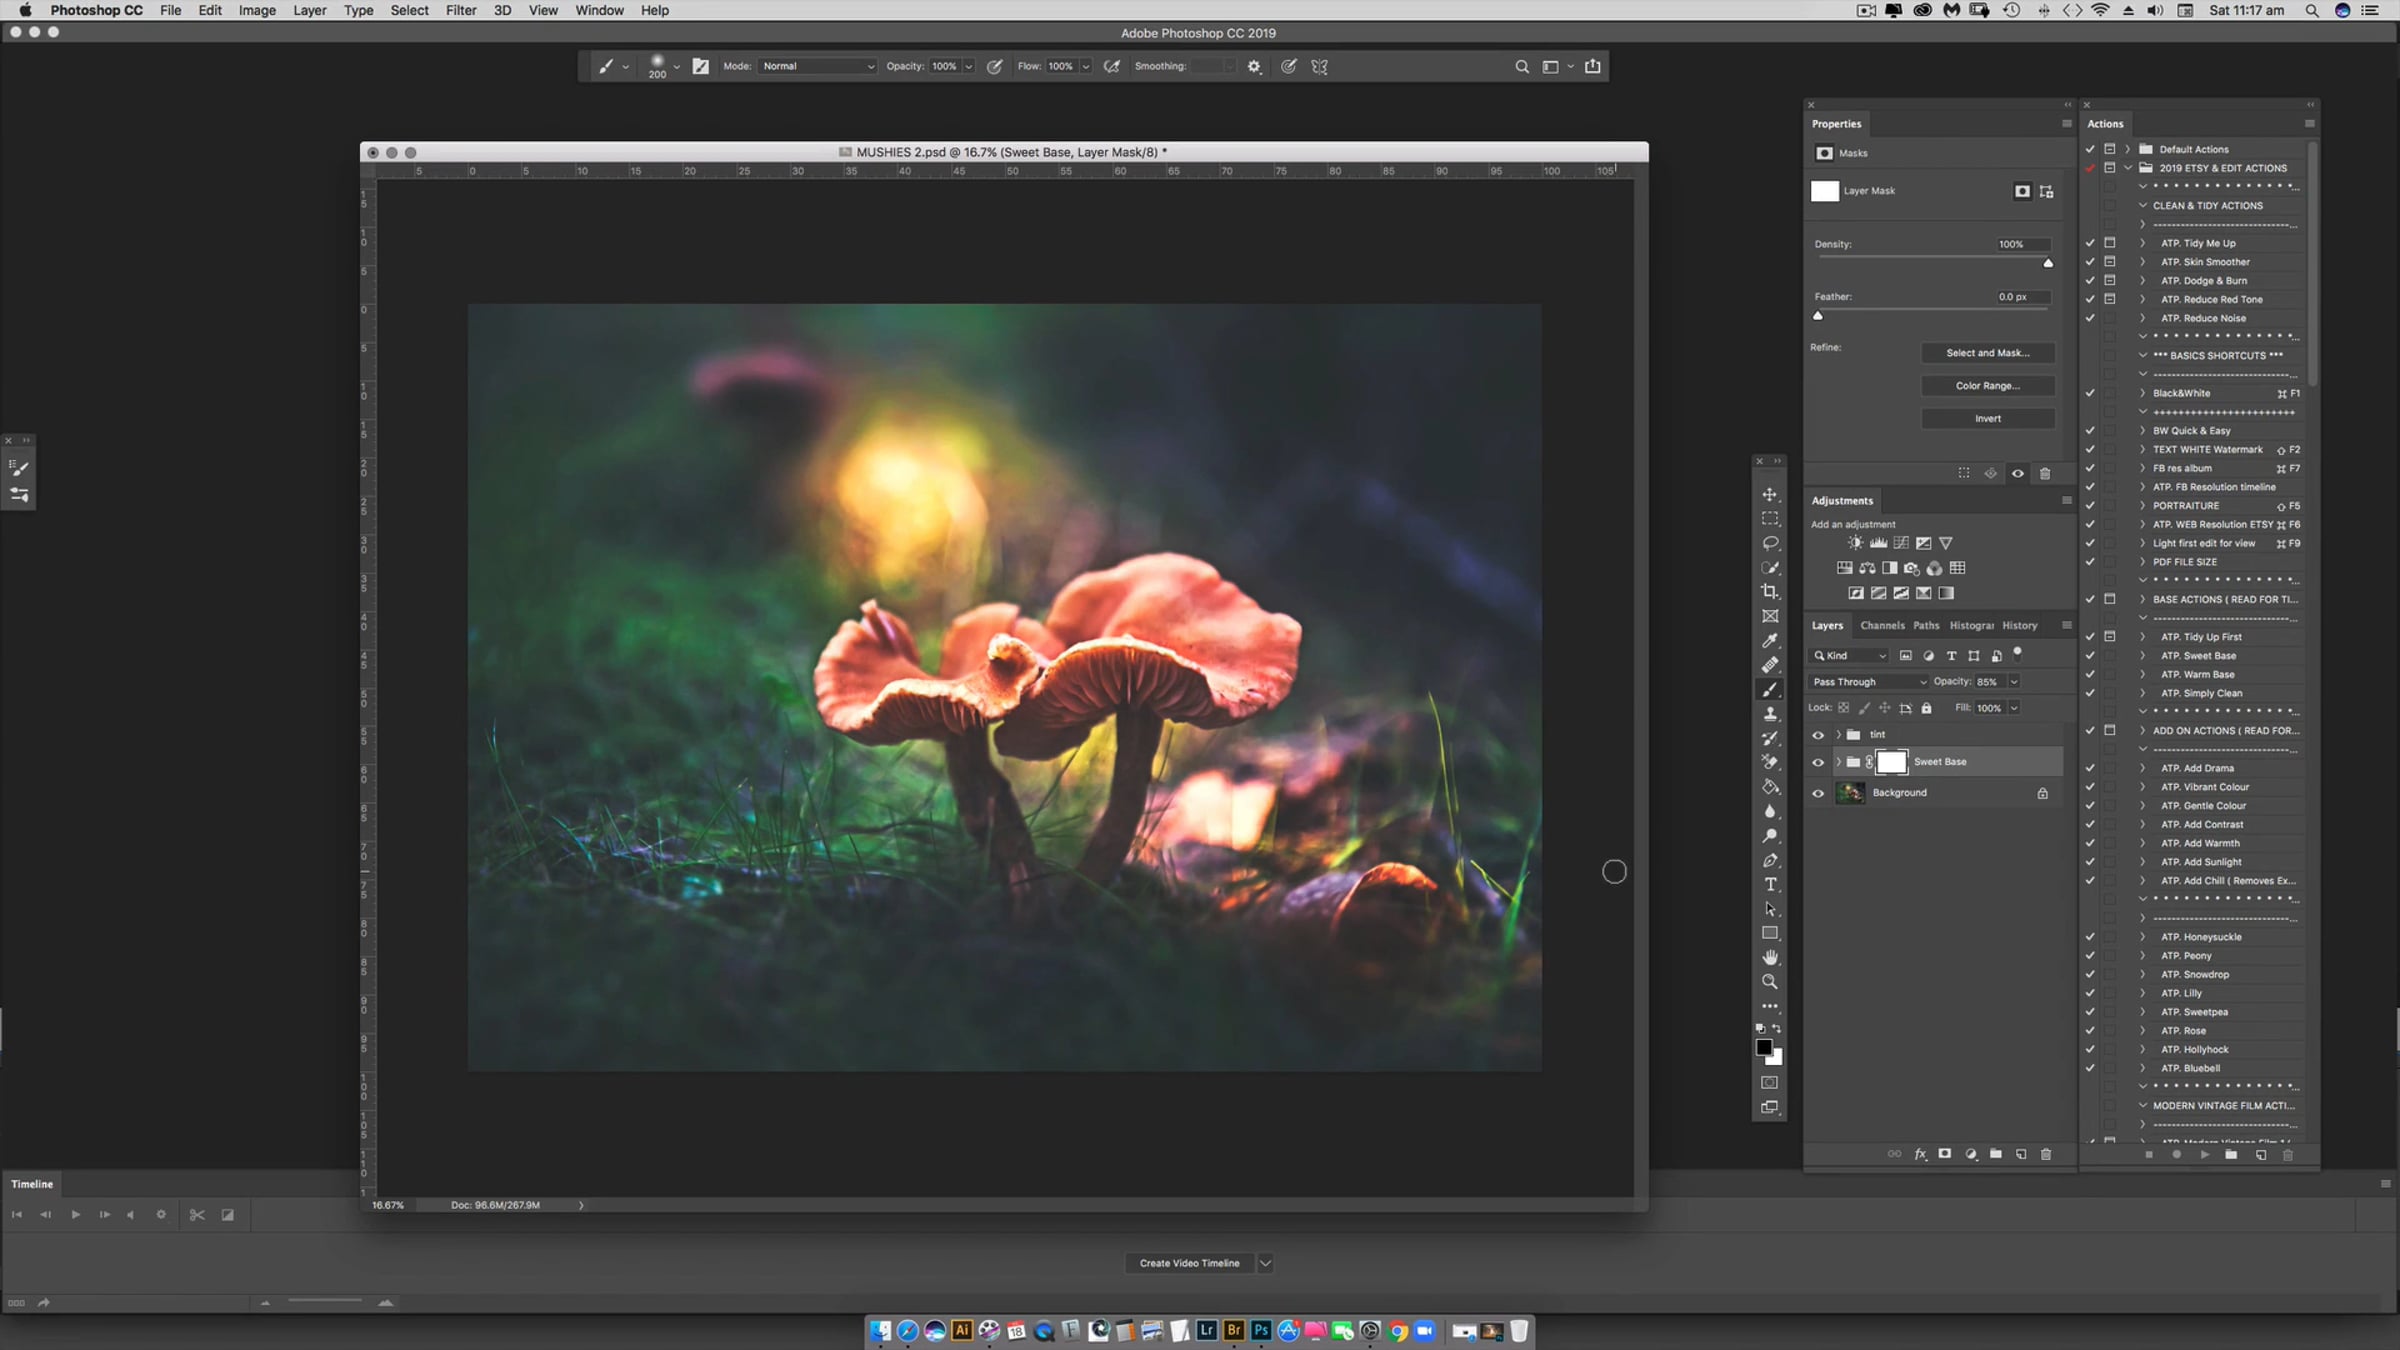This screenshot has width=2400, height=1350.
Task: Expand the Sweet Base layer group
Action: click(x=1838, y=762)
